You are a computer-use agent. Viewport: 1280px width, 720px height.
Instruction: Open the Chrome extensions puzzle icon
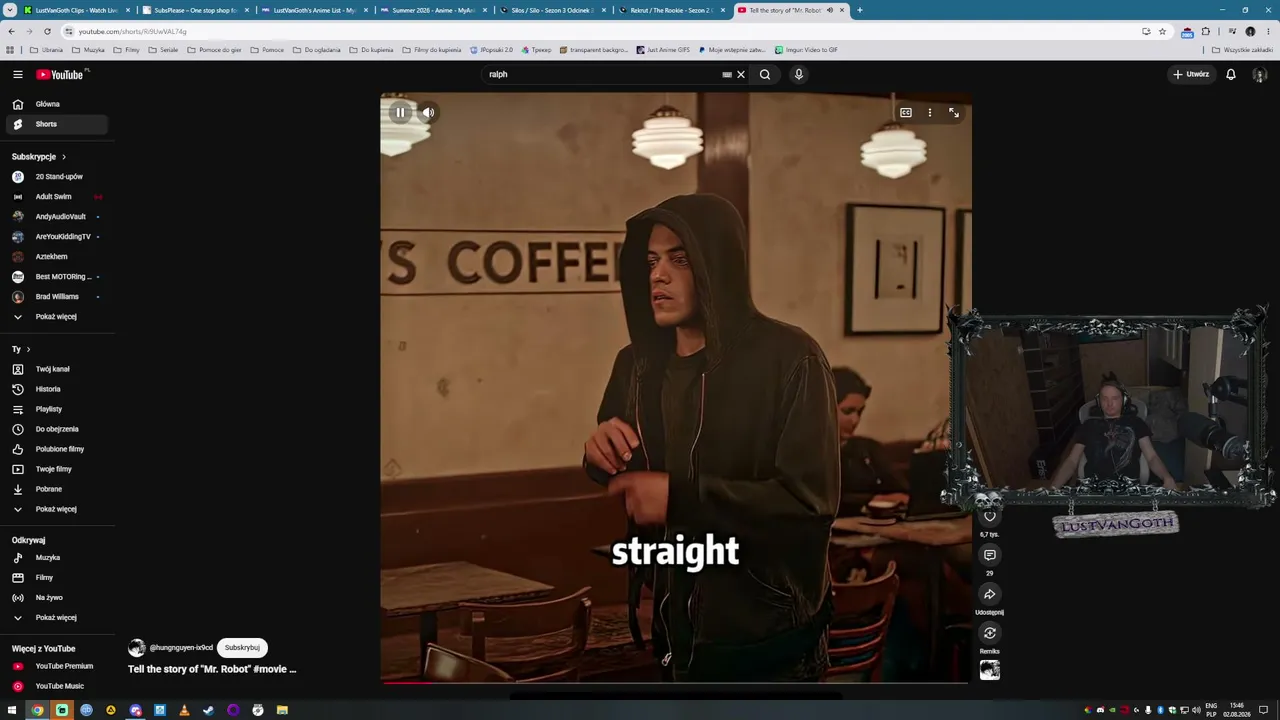coord(1206,31)
